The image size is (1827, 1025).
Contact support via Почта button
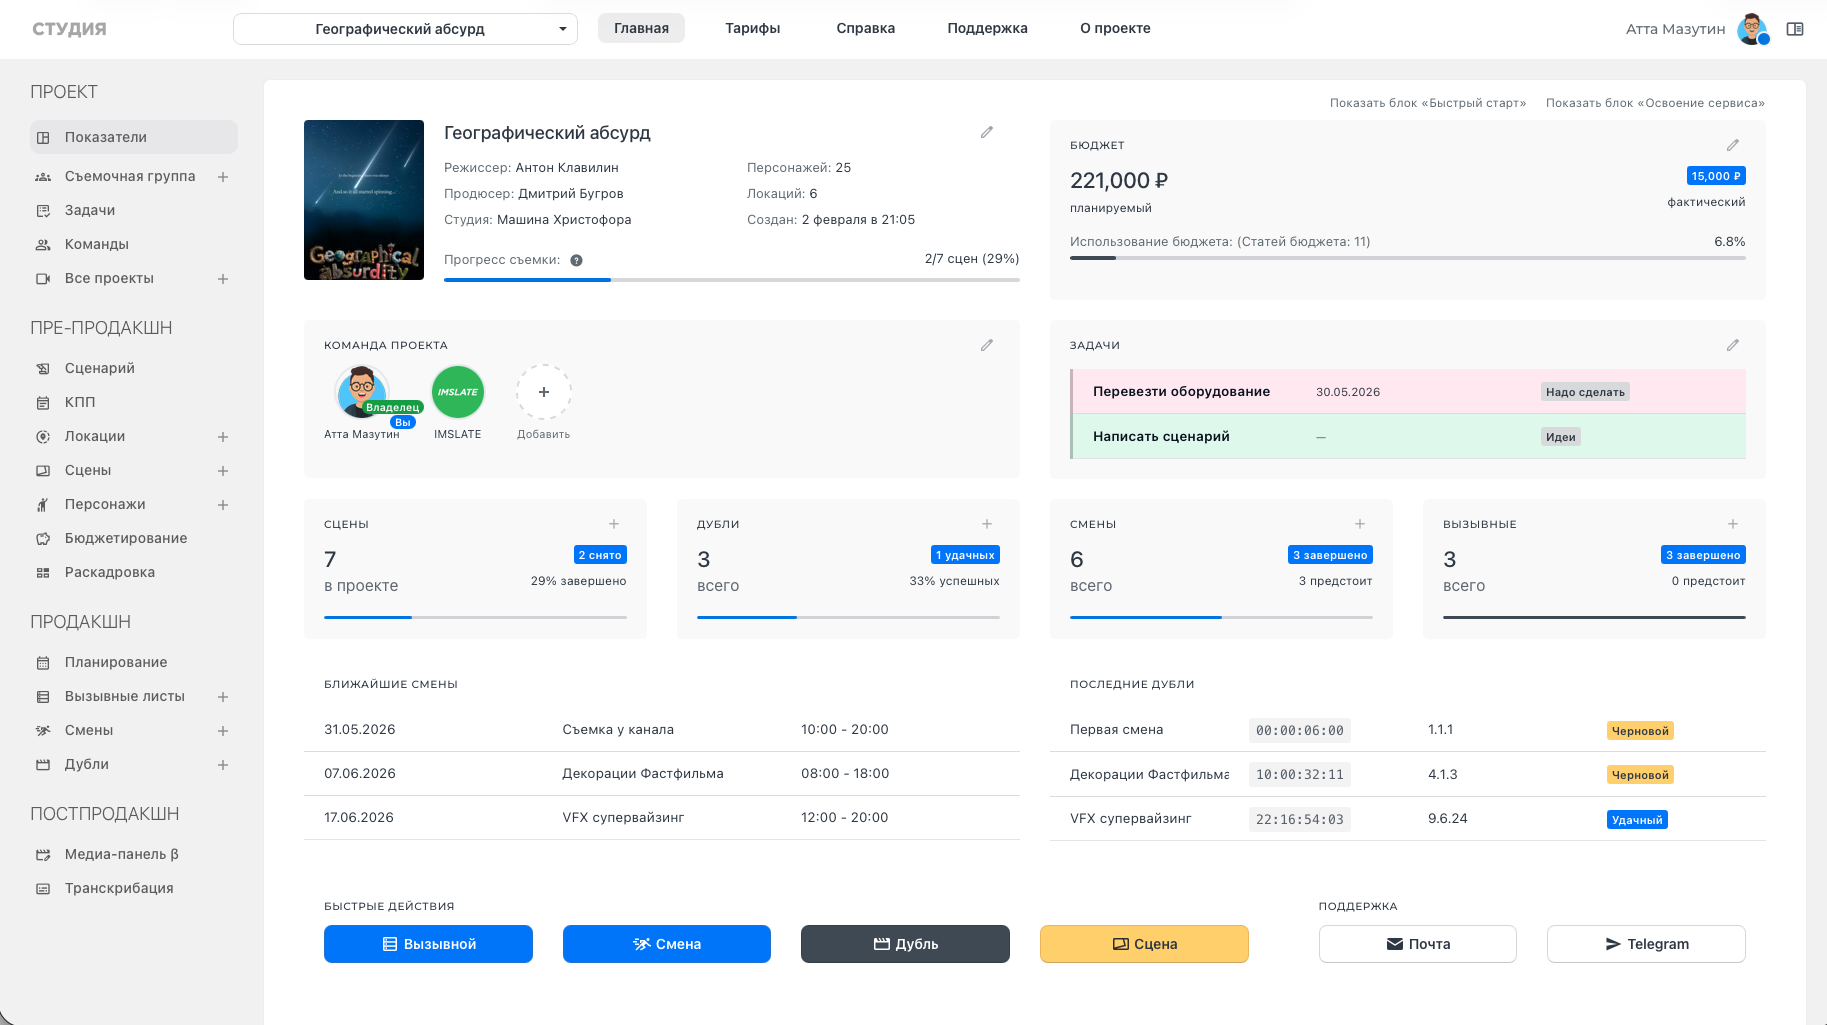[x=1418, y=944]
